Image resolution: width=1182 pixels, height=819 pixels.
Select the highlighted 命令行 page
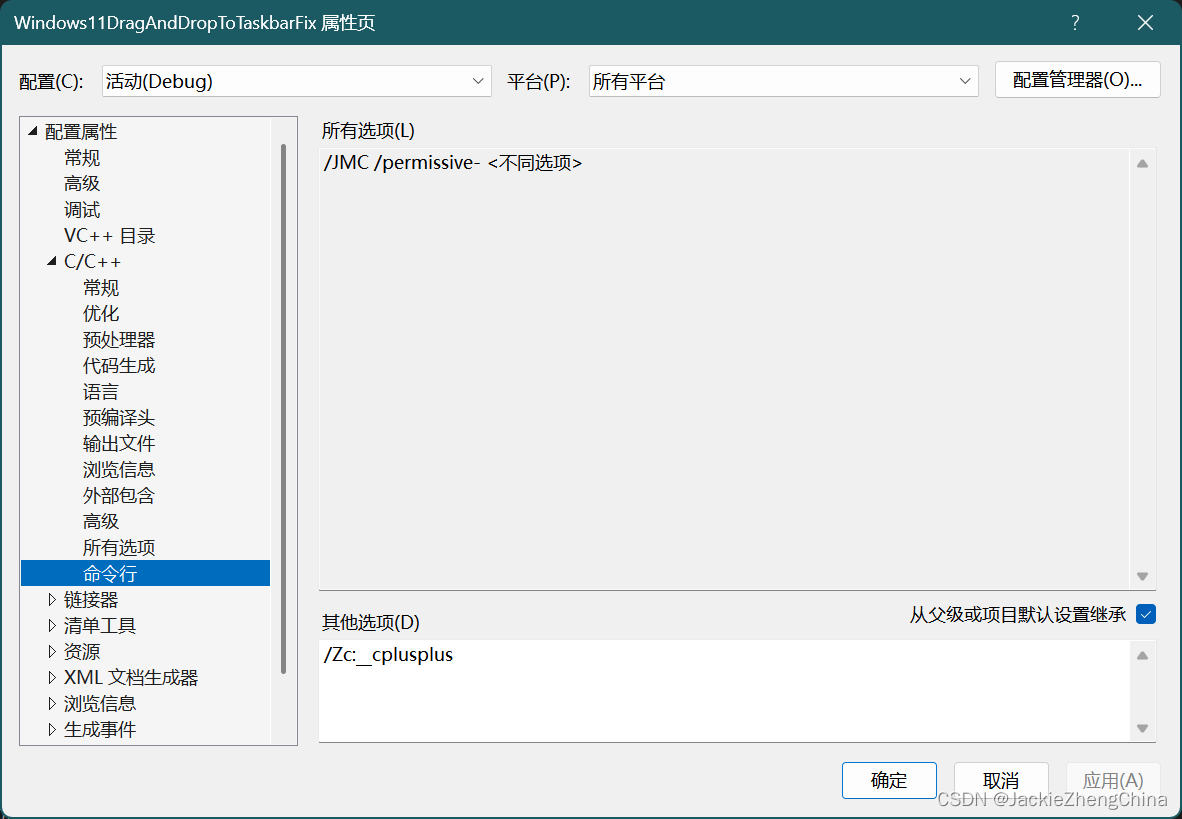coord(145,573)
